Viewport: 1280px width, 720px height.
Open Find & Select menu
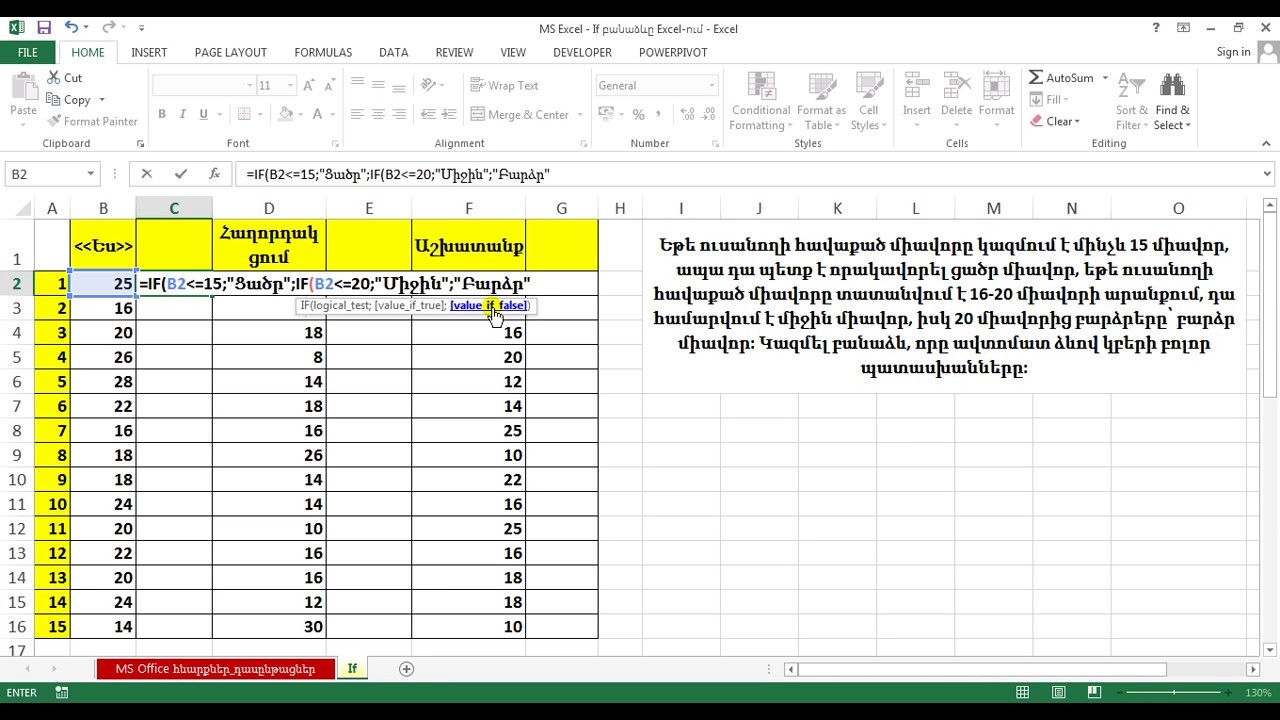click(1172, 101)
